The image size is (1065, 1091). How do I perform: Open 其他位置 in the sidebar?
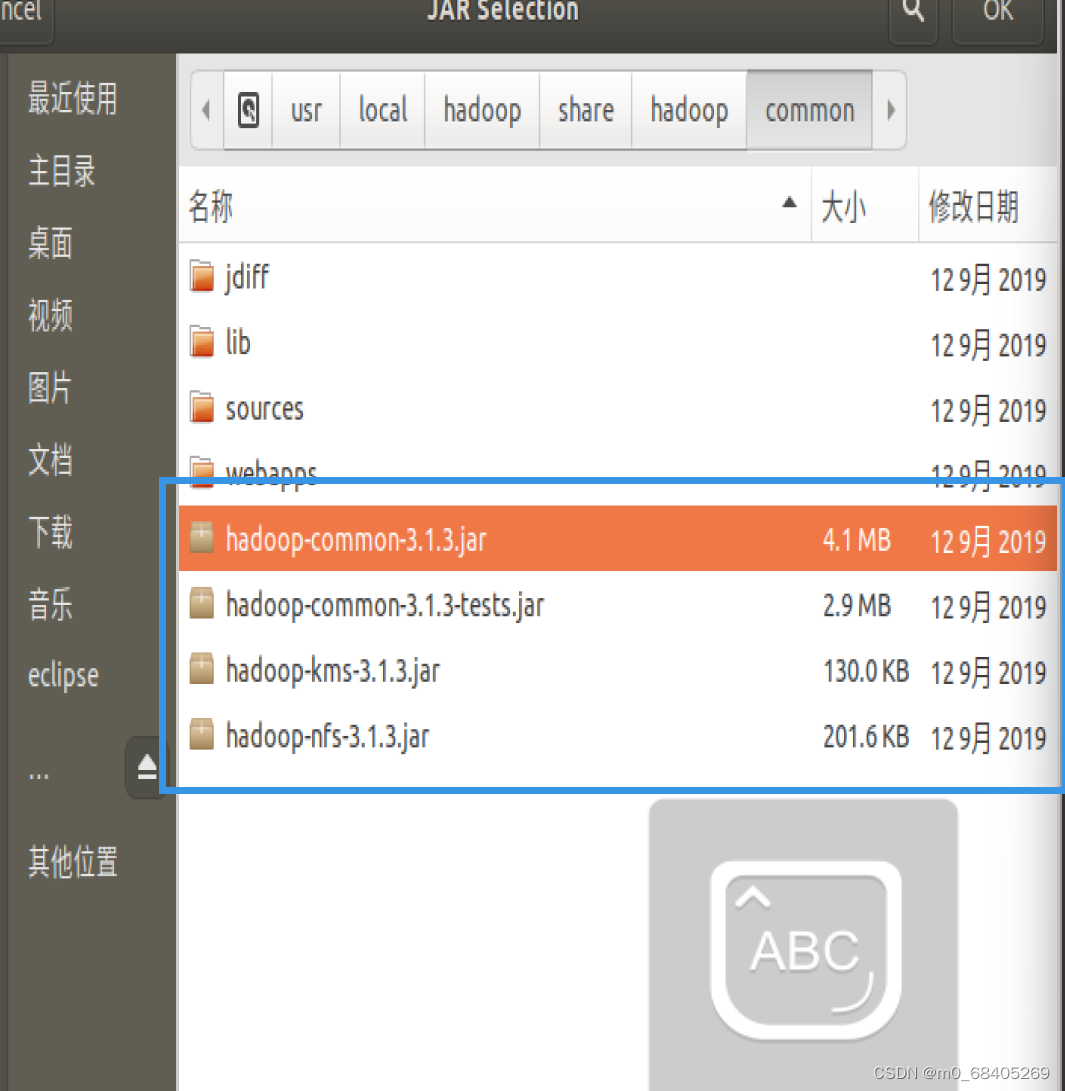pos(72,863)
